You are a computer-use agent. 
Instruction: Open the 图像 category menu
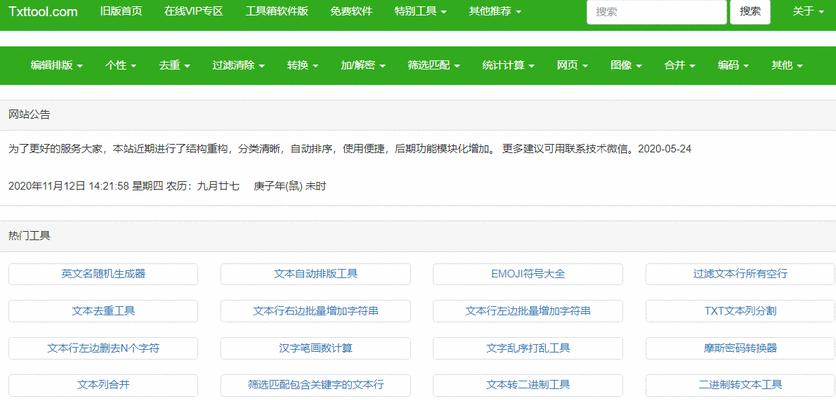(x=626, y=66)
